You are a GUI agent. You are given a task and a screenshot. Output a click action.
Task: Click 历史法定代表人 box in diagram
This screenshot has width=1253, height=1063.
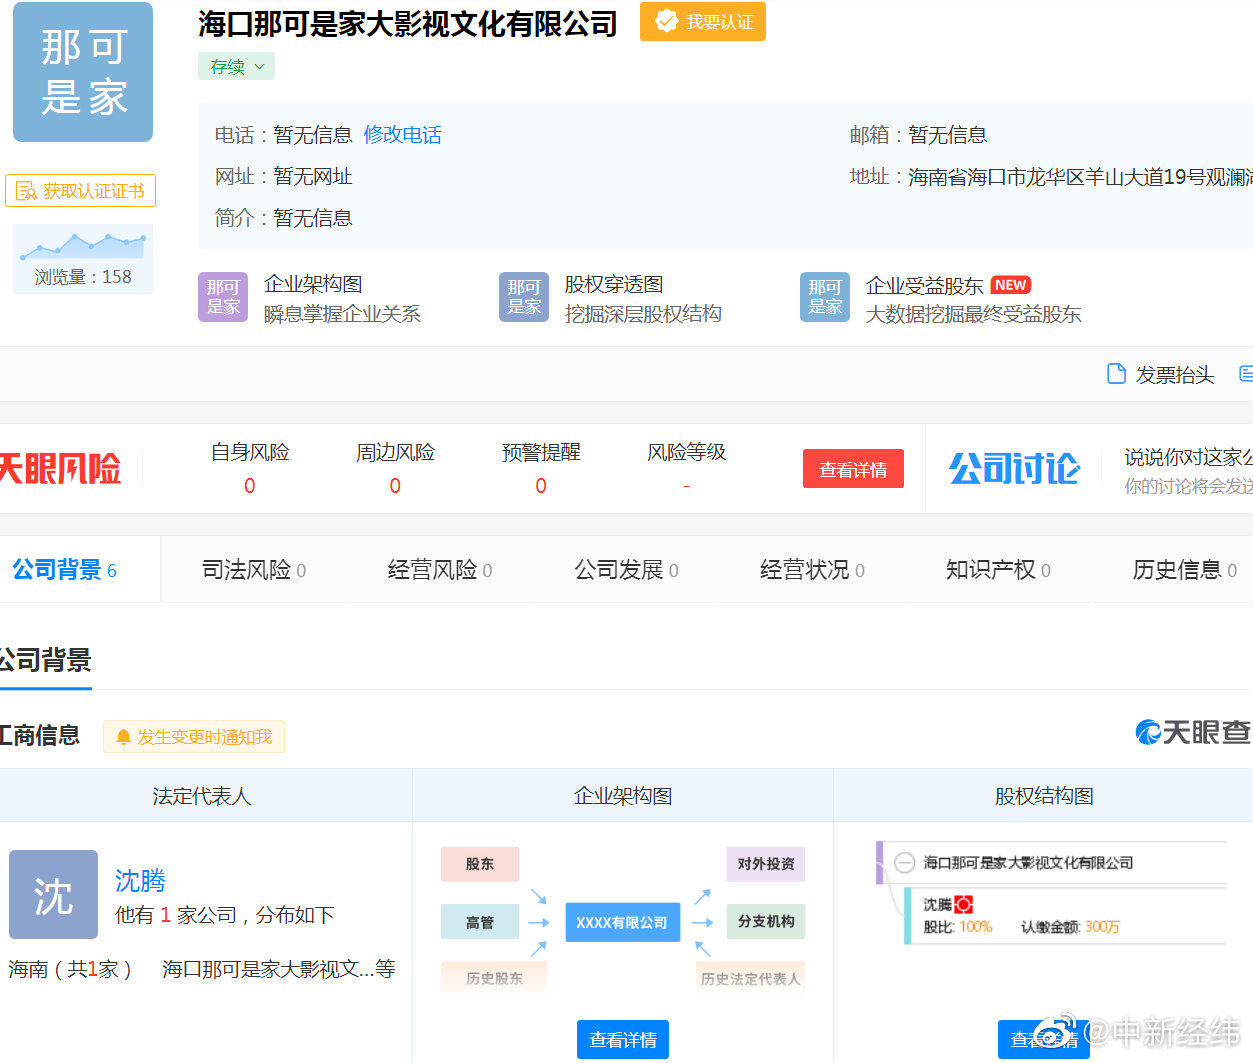[x=750, y=978]
